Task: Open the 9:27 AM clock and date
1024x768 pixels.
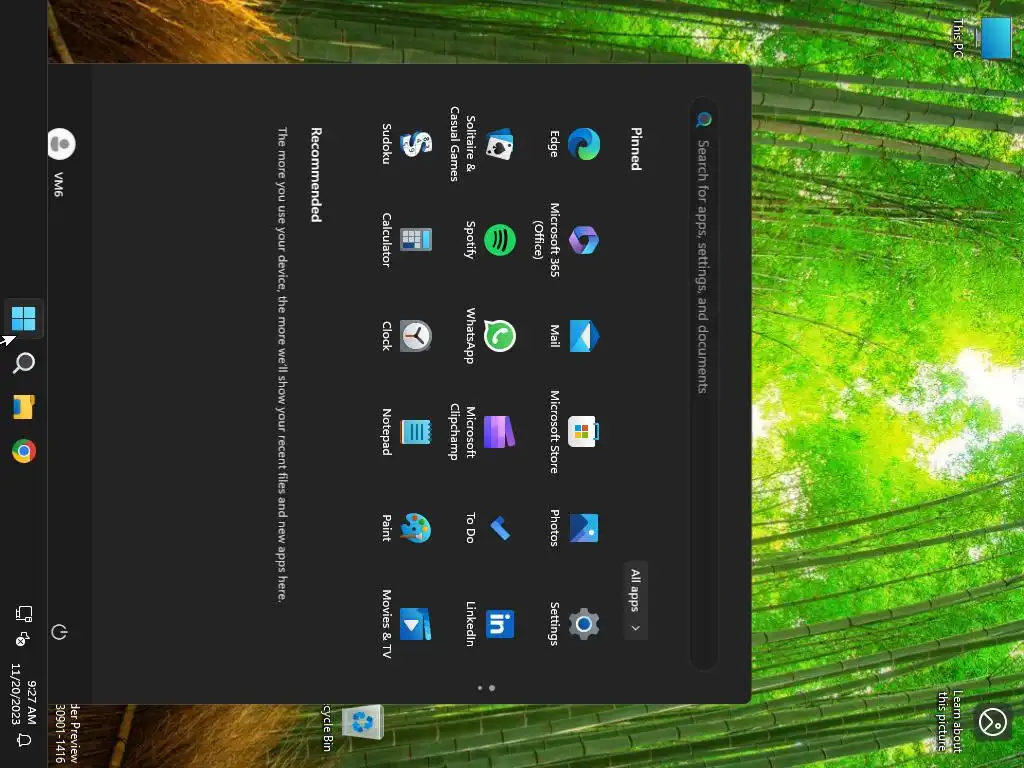Action: 24,694
